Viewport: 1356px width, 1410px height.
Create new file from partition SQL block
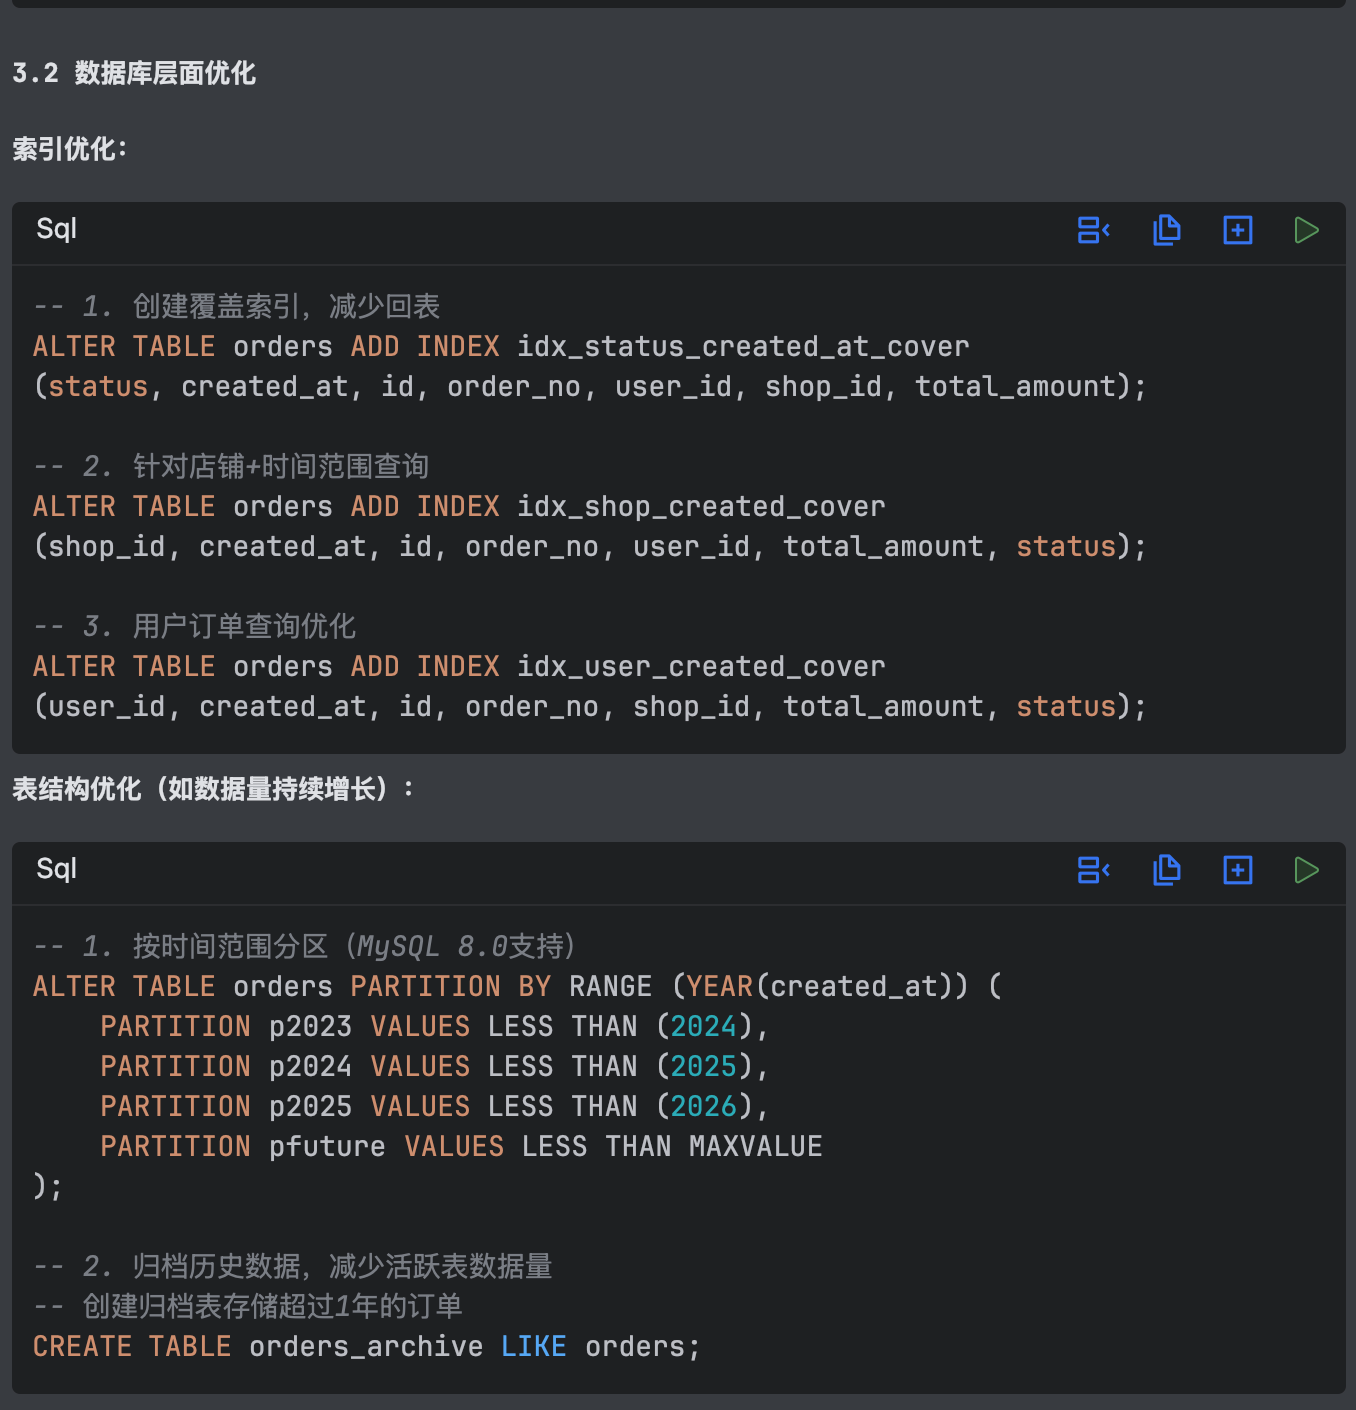point(1237,870)
